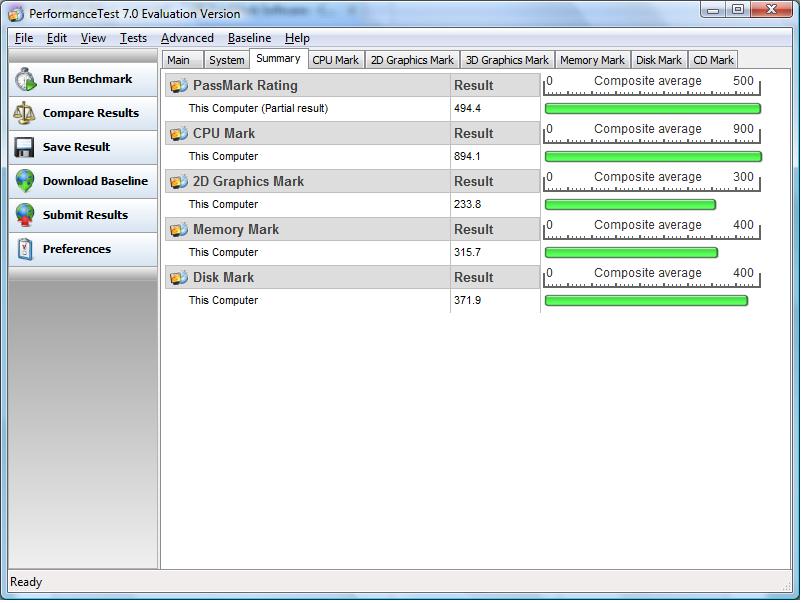Open the File menu

click(x=24, y=38)
